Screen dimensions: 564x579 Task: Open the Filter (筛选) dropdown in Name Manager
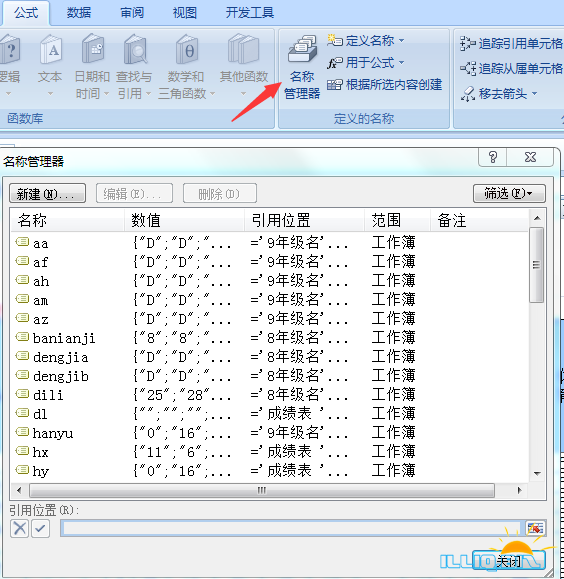click(x=509, y=193)
